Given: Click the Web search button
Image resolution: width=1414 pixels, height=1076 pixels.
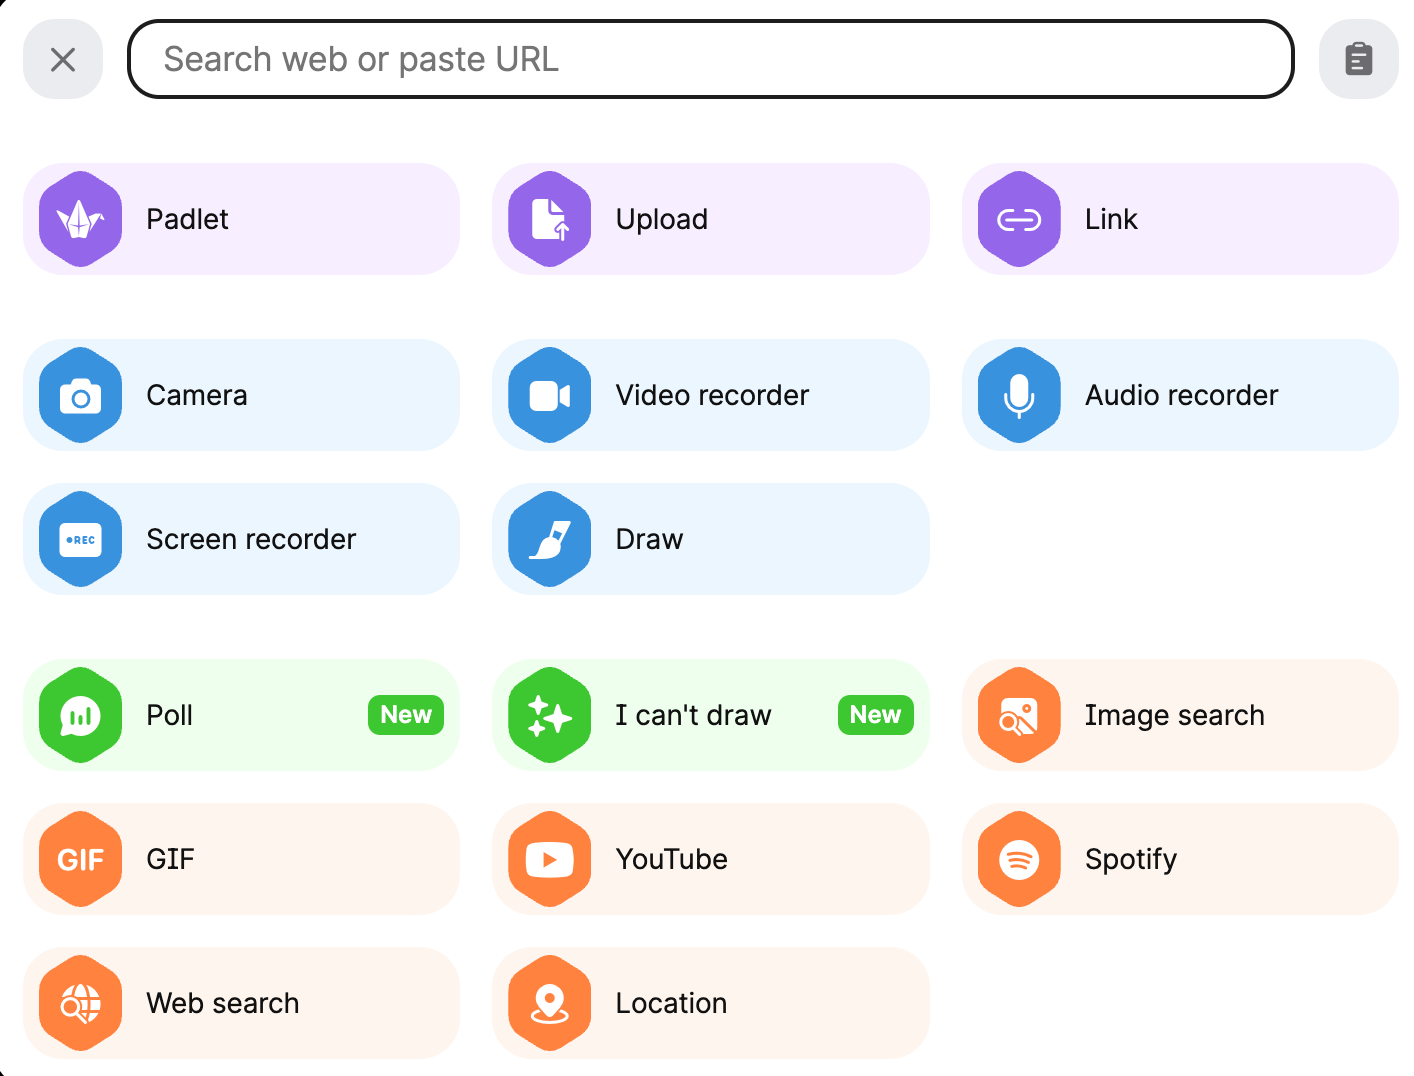Looking at the screenshot, I should pyautogui.click(x=240, y=1003).
